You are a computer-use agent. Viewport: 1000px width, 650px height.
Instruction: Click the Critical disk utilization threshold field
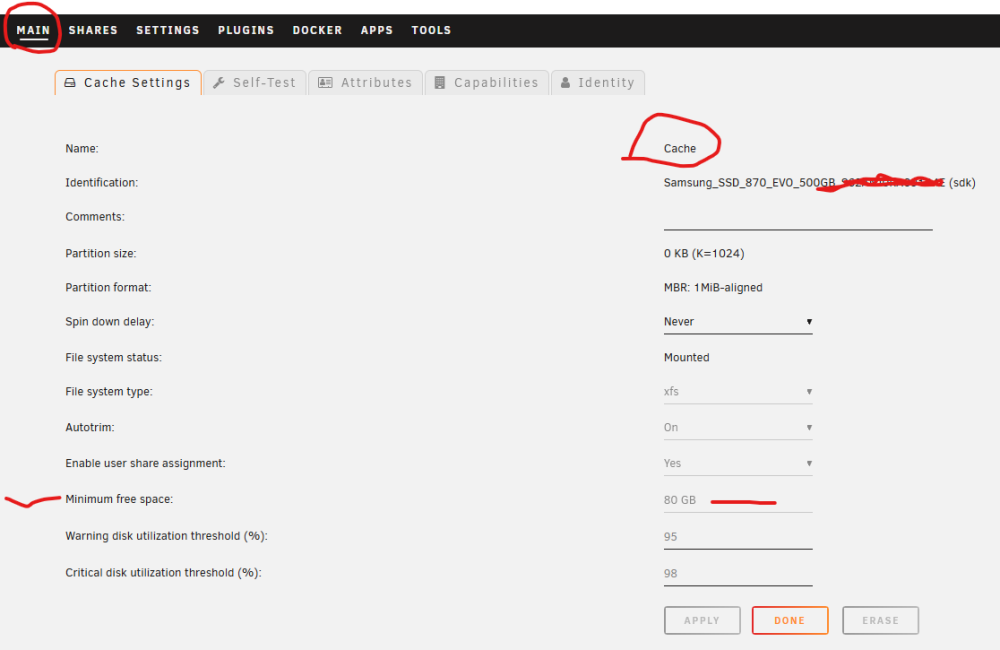click(738, 573)
